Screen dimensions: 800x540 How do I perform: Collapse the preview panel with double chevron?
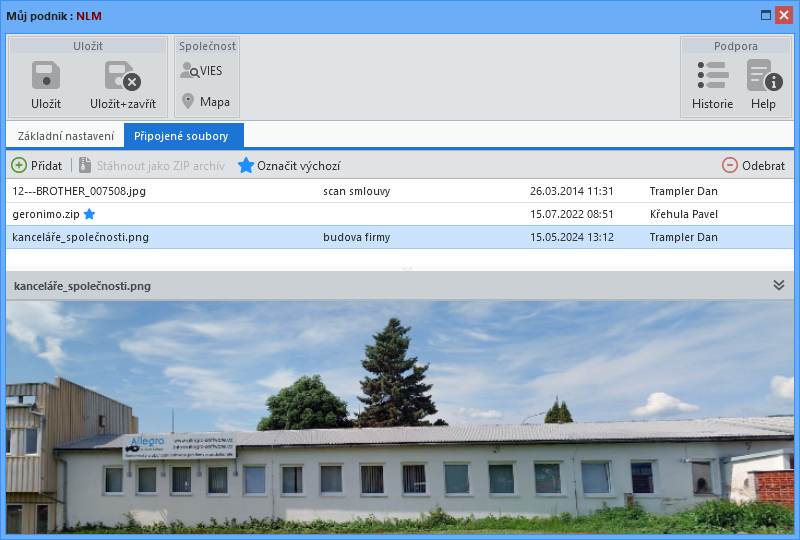click(x=779, y=285)
